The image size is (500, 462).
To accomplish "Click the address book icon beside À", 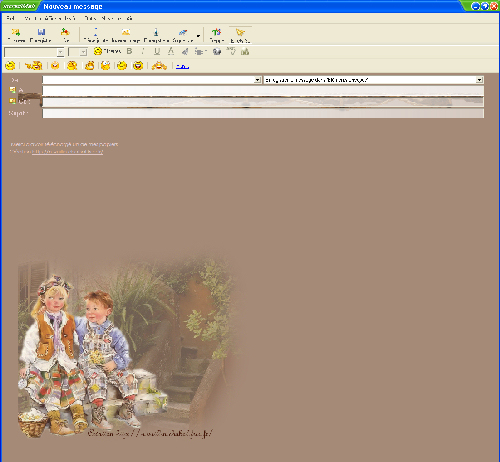I will (13, 90).
